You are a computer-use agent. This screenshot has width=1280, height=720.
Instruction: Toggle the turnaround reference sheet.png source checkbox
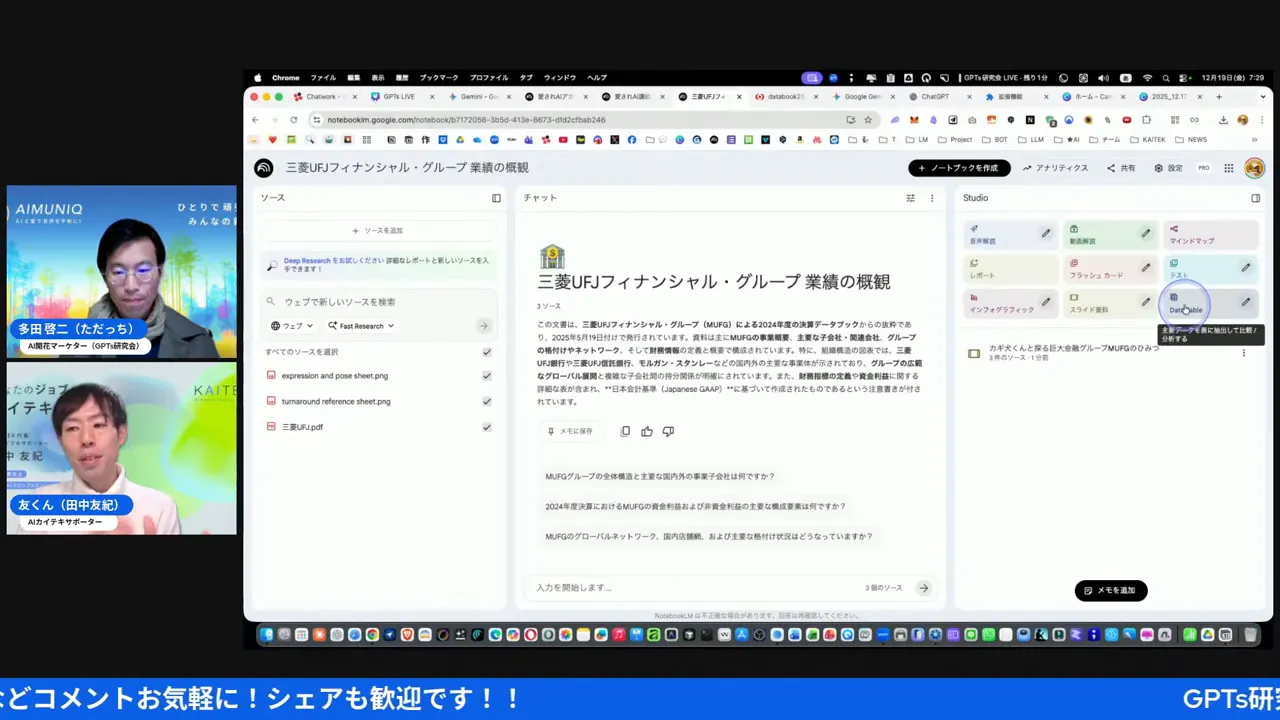(x=487, y=401)
